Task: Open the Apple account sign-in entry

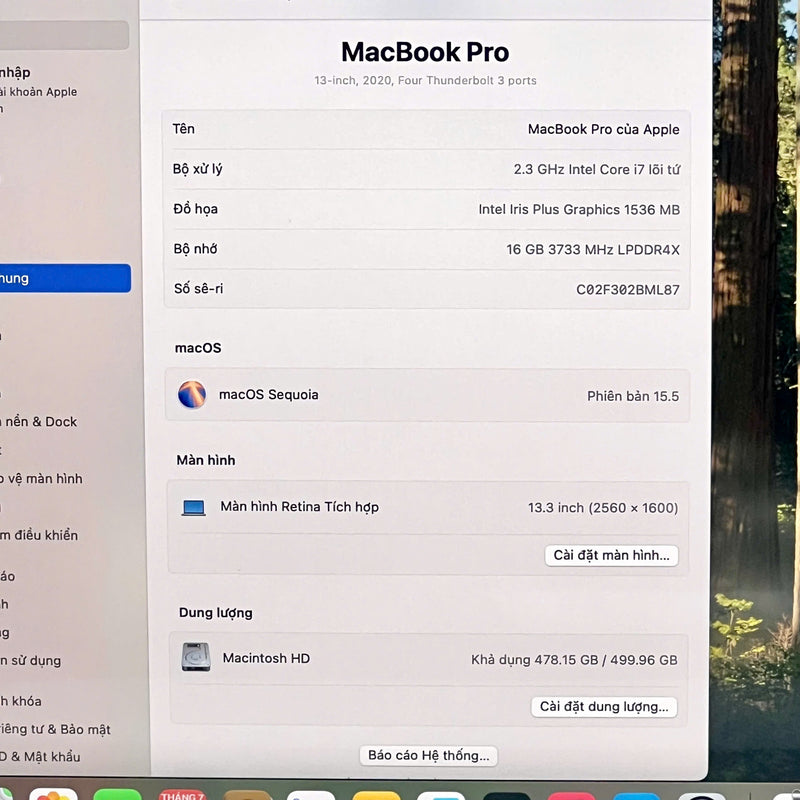Action: (x=35, y=82)
